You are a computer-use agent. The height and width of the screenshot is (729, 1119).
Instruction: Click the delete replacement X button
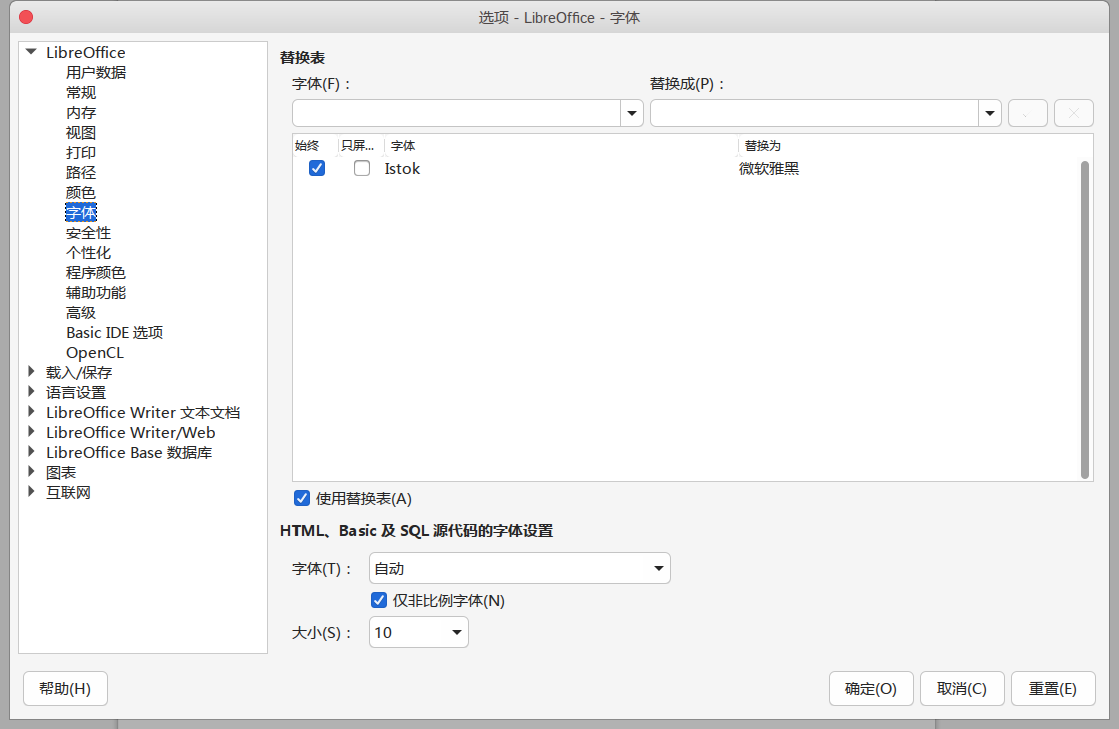pos(1073,113)
